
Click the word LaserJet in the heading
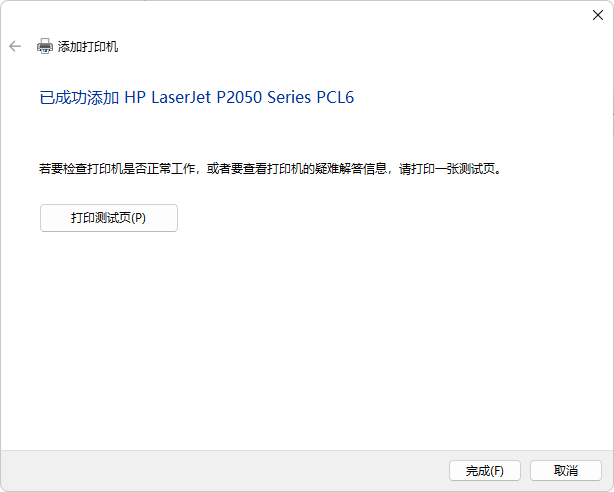pyautogui.click(x=181, y=97)
